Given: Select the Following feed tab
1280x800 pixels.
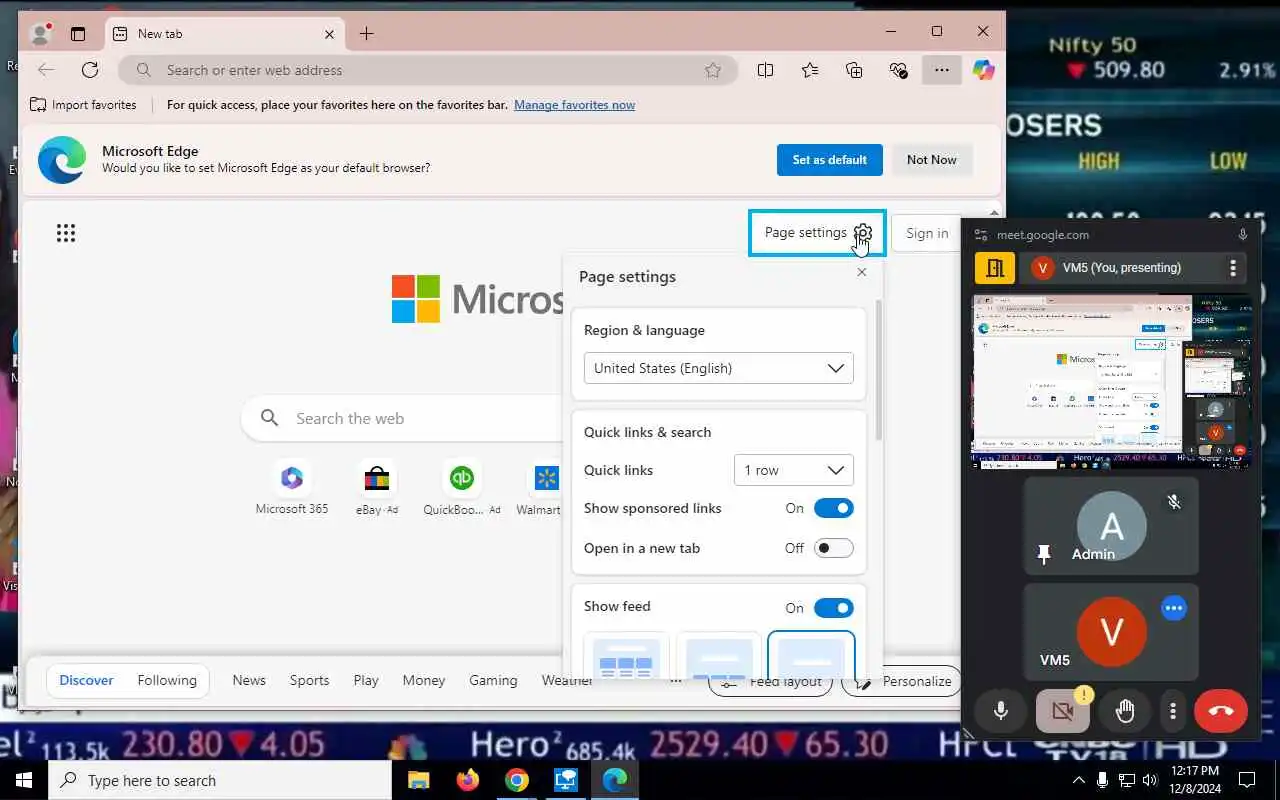Looking at the screenshot, I should click(x=167, y=680).
